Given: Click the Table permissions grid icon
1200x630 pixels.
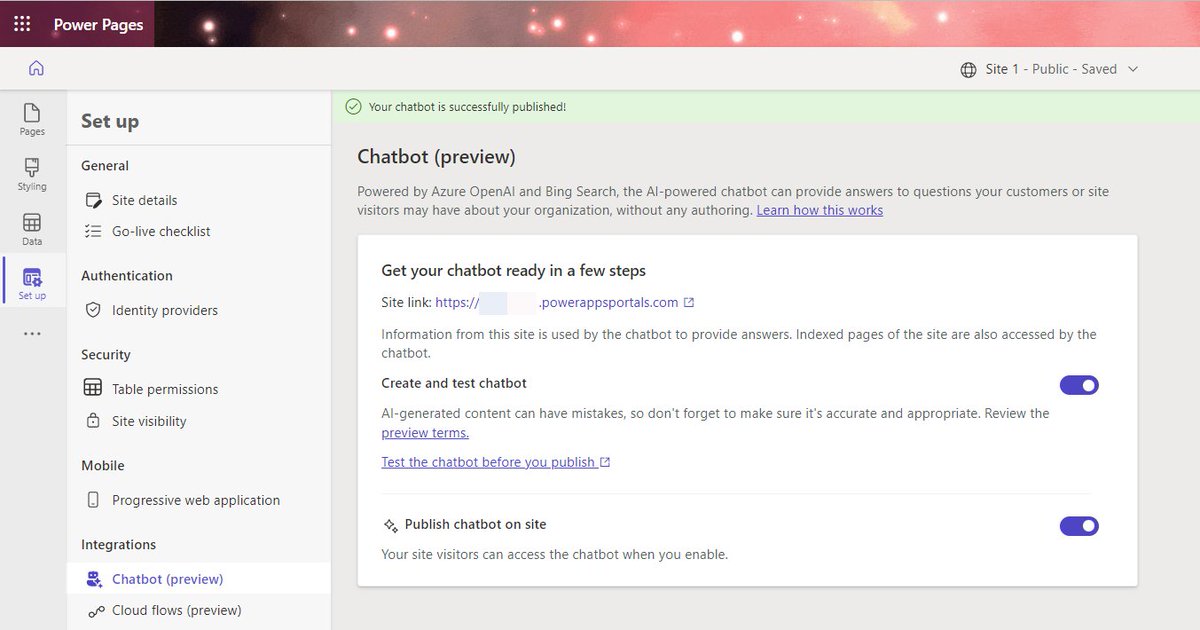Looking at the screenshot, I should coord(93,389).
